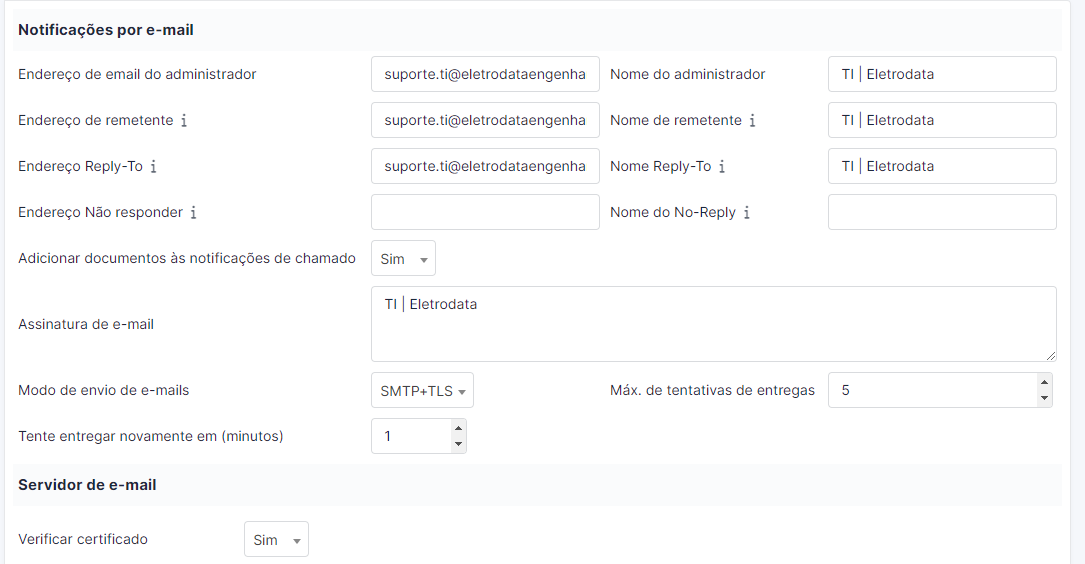Click the empty Endereço Não responder field
The image size is (1085, 564).
[485, 212]
